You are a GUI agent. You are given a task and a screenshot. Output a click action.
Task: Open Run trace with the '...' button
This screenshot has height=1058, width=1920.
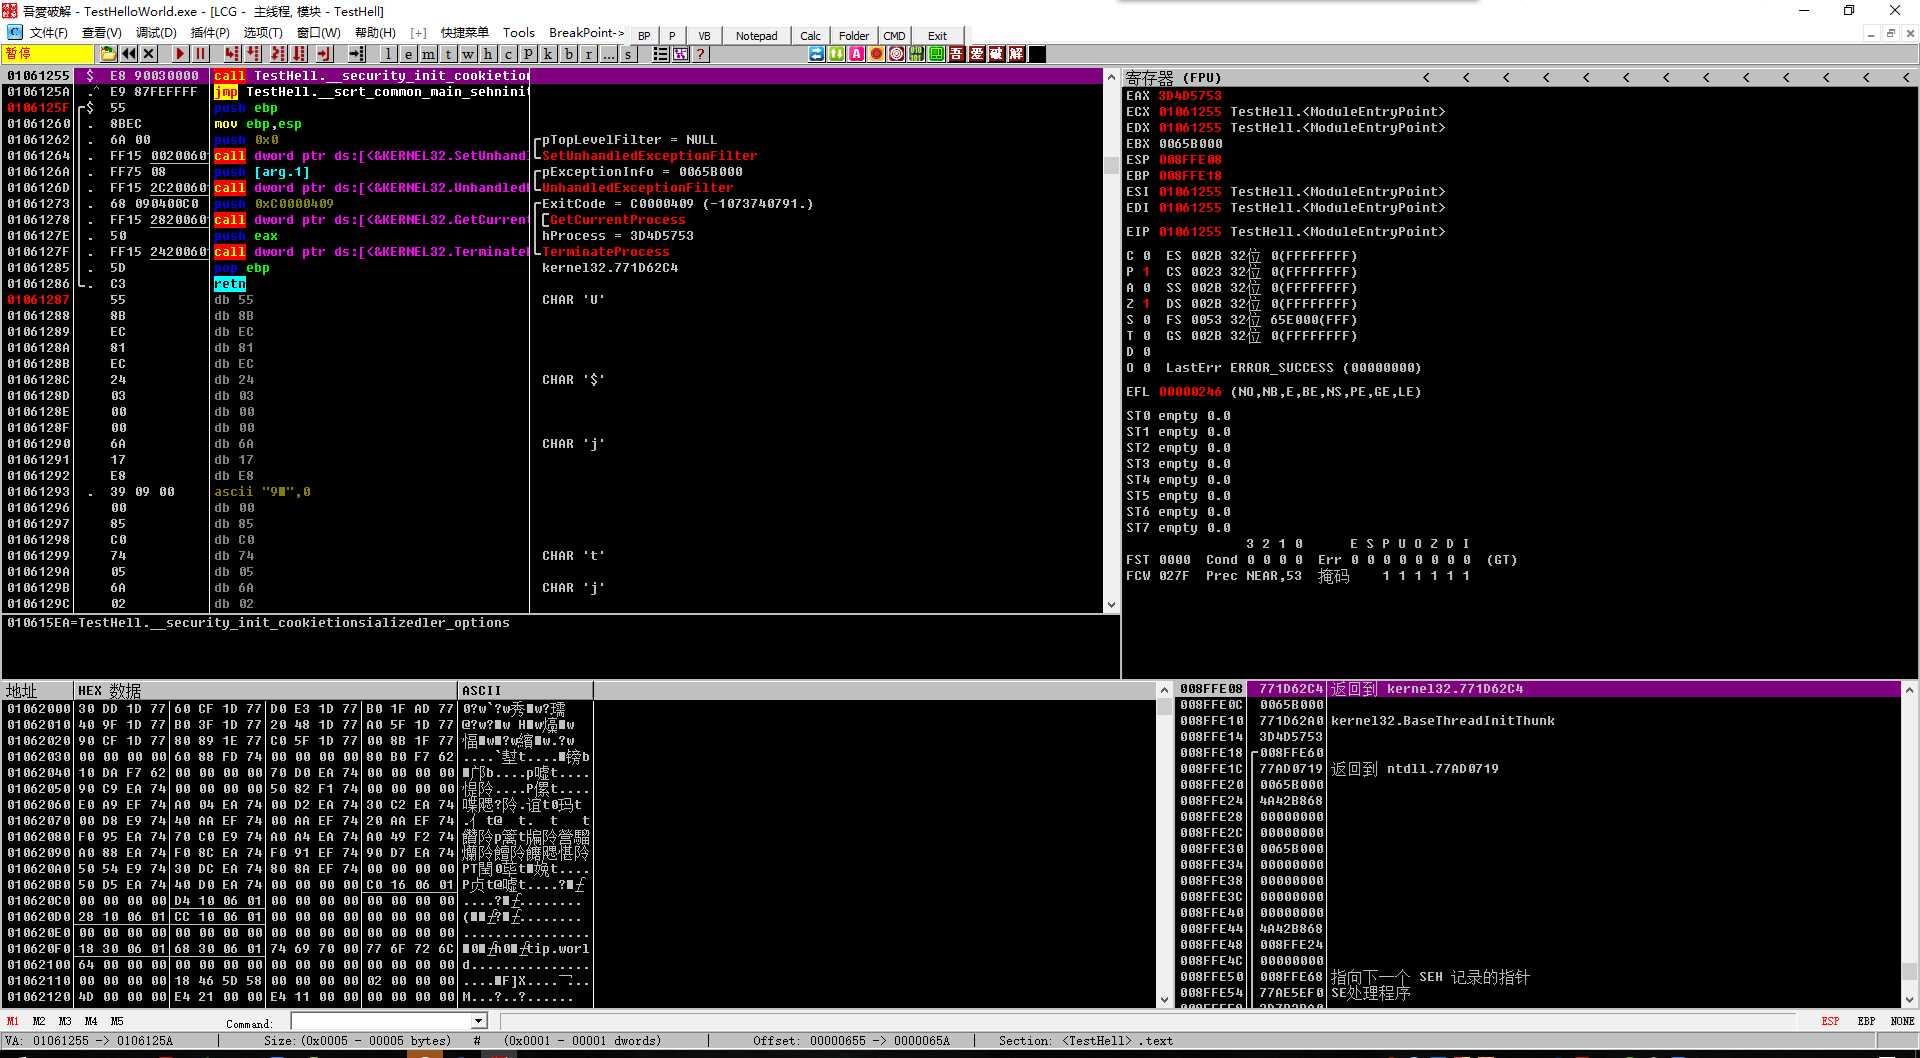609,54
